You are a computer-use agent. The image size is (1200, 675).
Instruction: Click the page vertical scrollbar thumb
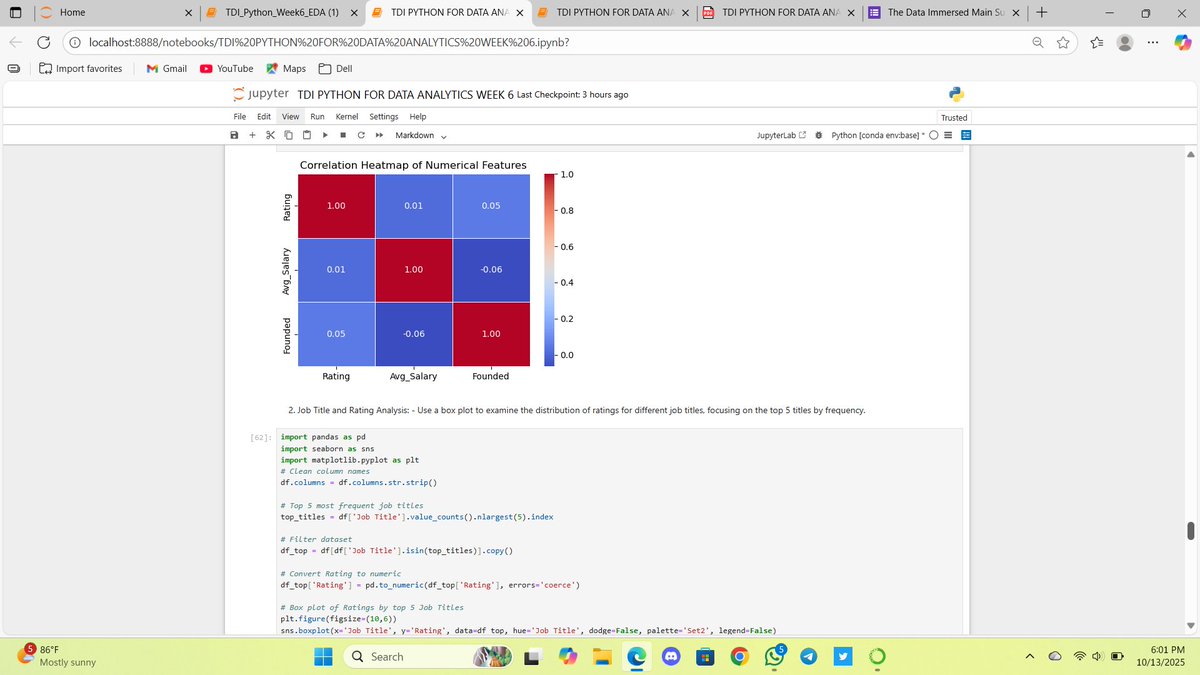(x=1190, y=529)
